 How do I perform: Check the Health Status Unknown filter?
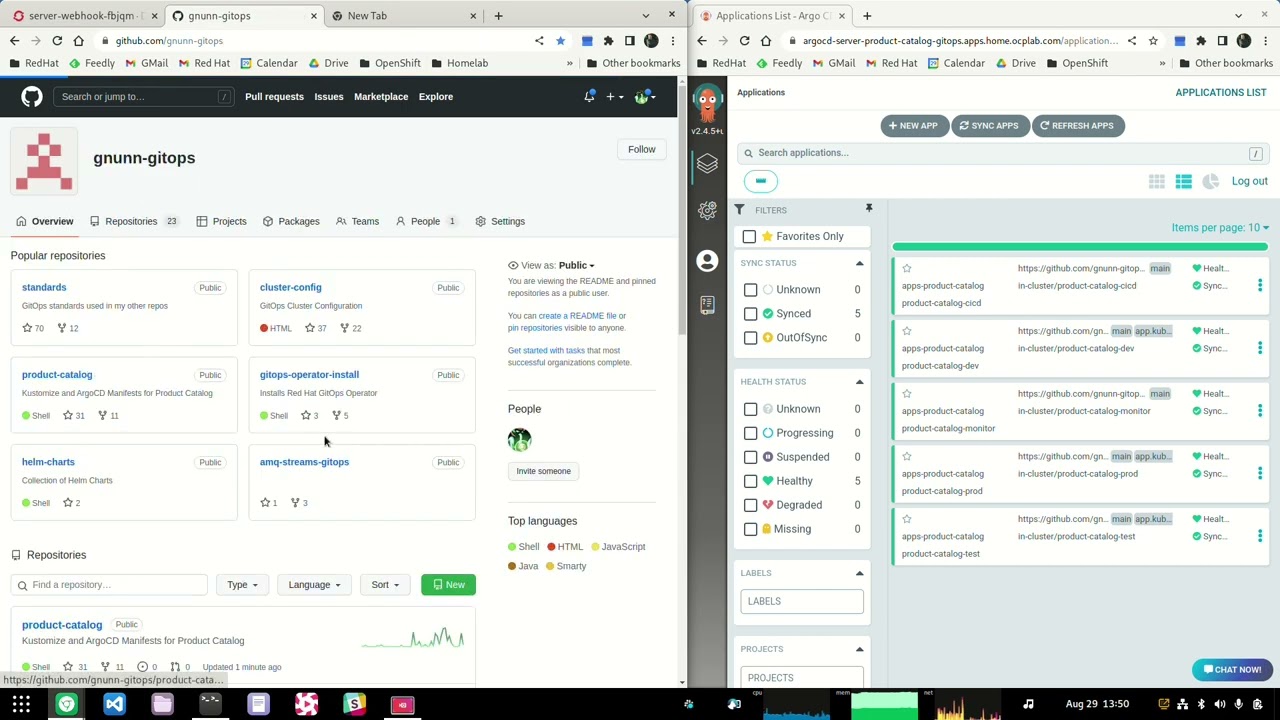coord(750,409)
